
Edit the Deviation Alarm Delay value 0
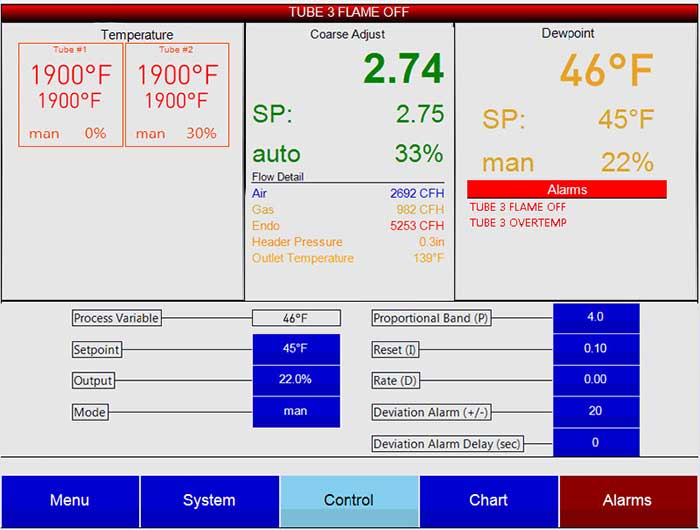click(596, 442)
